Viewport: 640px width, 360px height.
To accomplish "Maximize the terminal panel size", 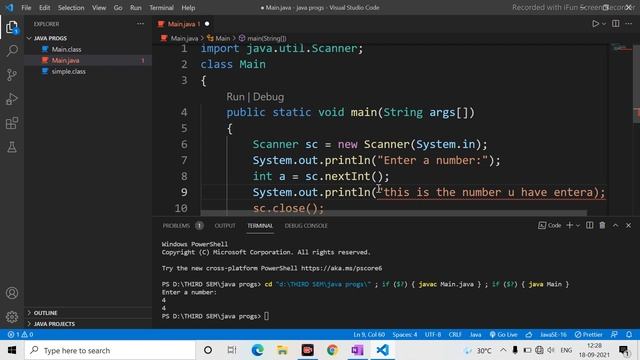I will (616, 225).
